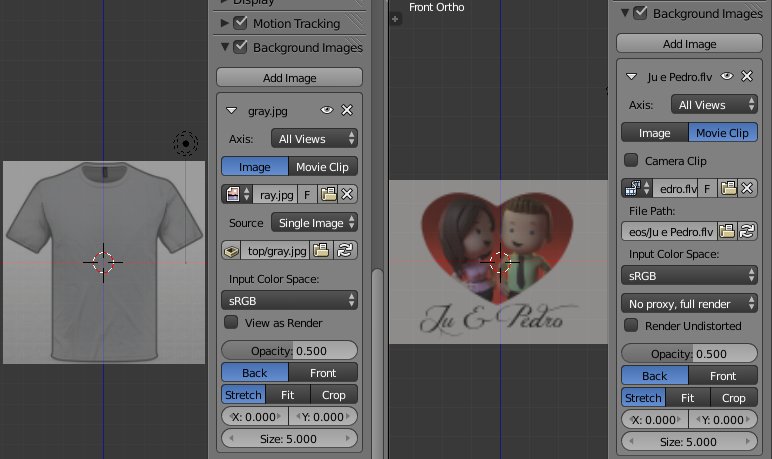Toggle Background Images checkbox in right panel
Viewport: 772px width, 459px height.
coord(640,13)
